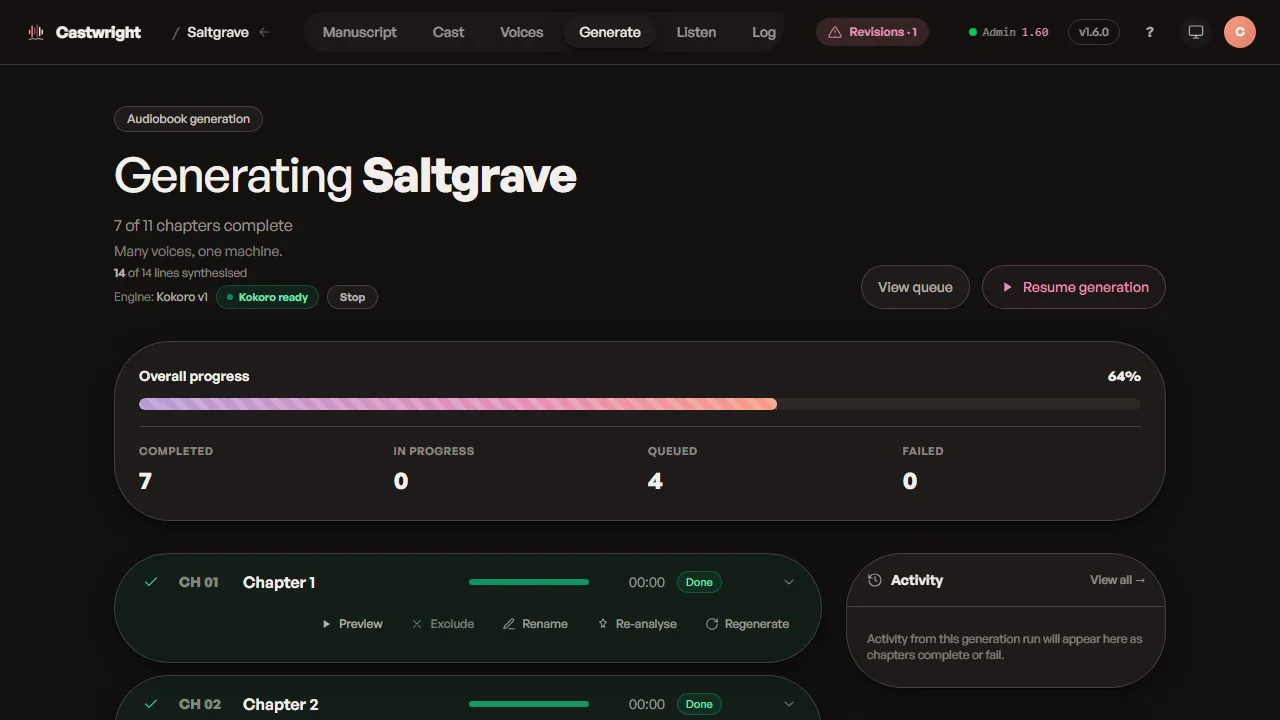The image size is (1280, 720).
Task: Open the Manuscript tab
Action: [360, 32]
